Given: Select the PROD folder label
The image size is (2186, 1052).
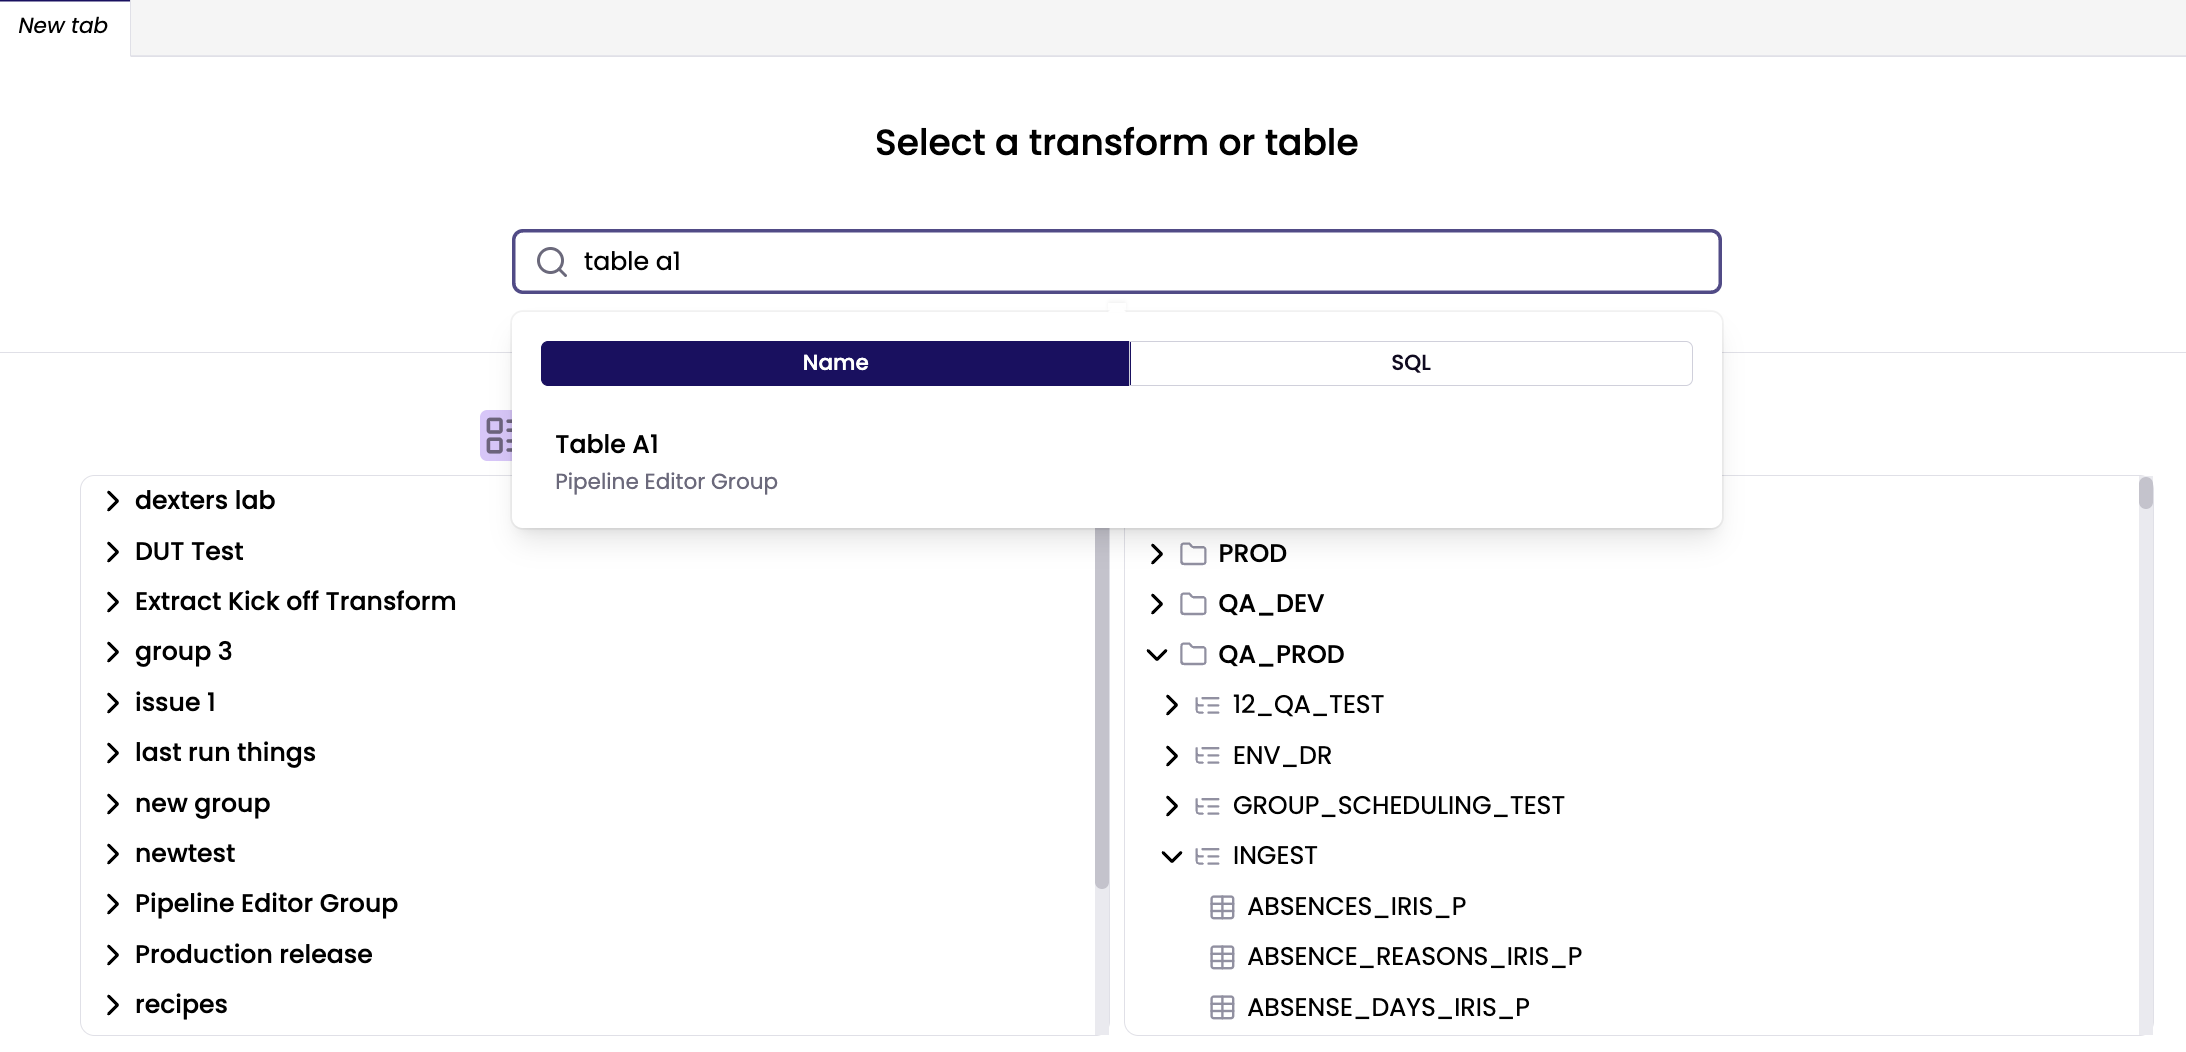Looking at the screenshot, I should [x=1252, y=553].
